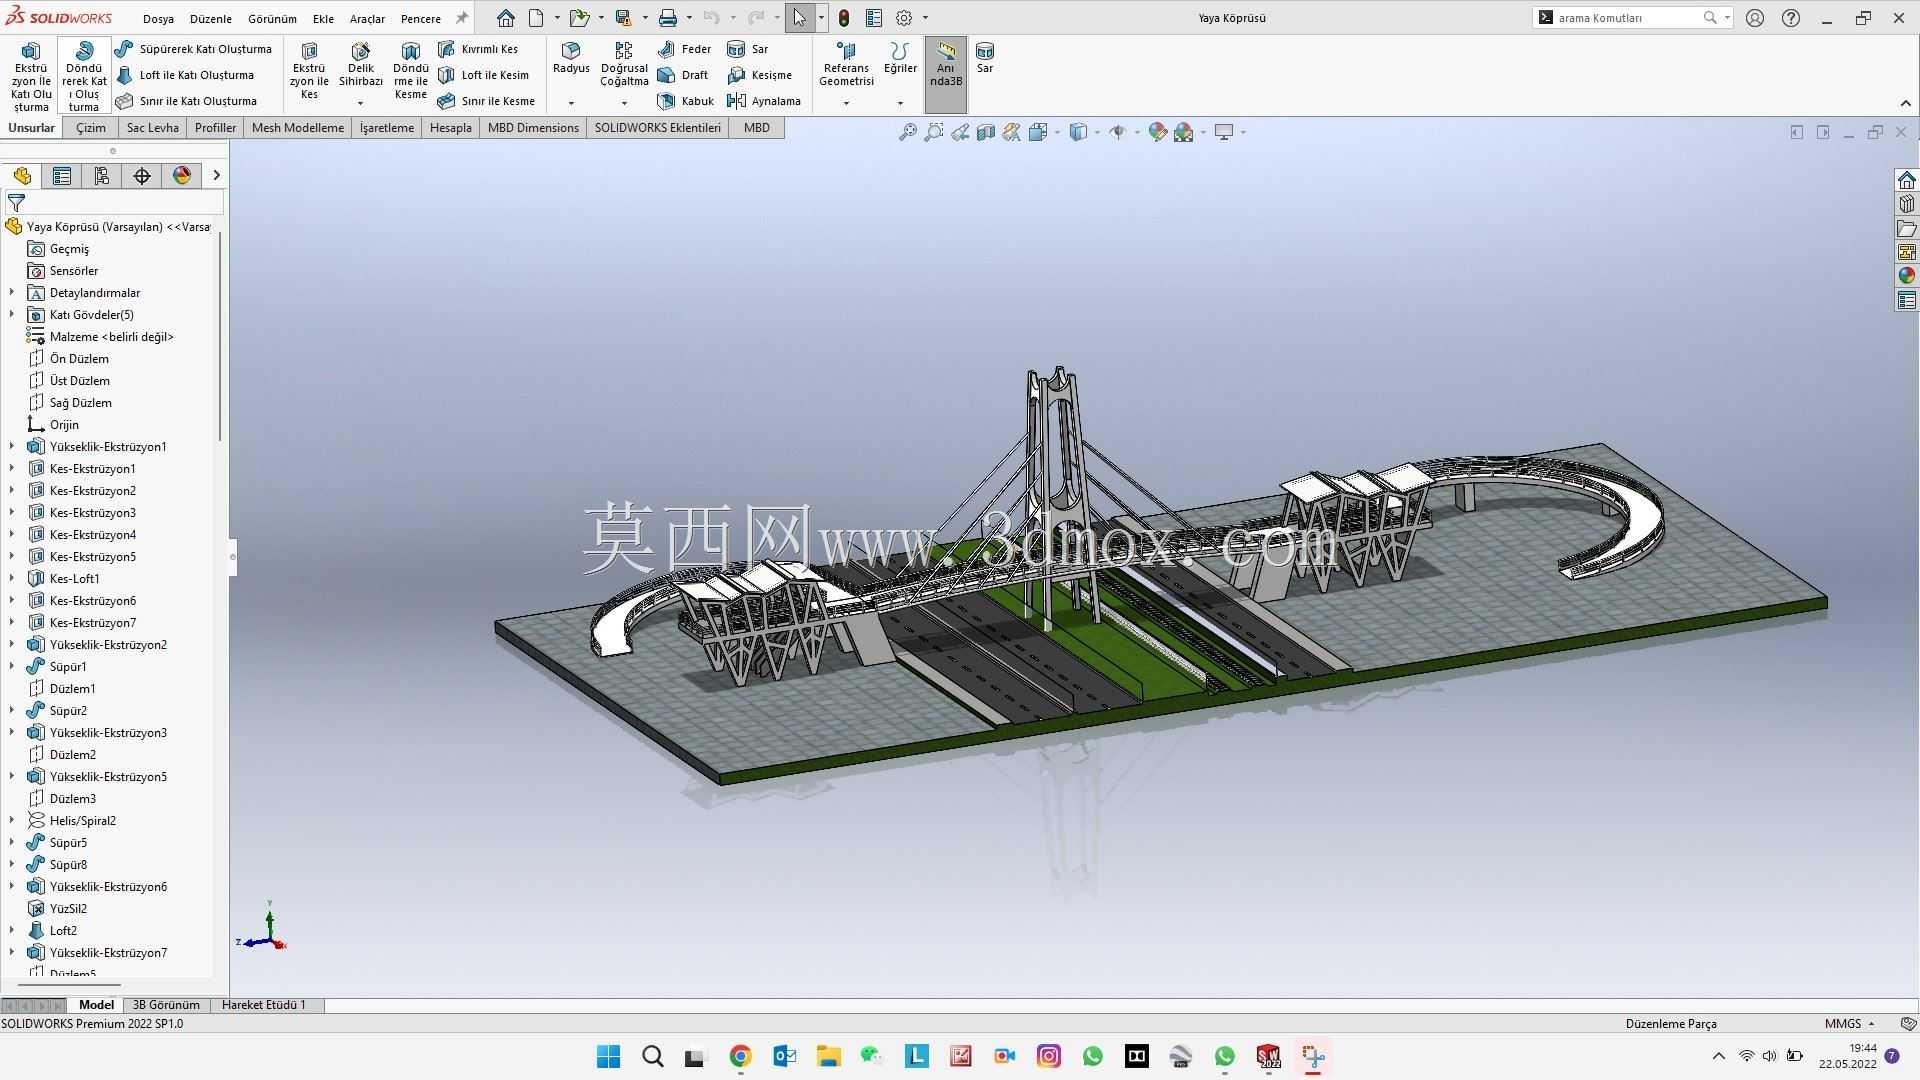
Task: Click the Kabuk shell tool
Action: click(x=686, y=101)
